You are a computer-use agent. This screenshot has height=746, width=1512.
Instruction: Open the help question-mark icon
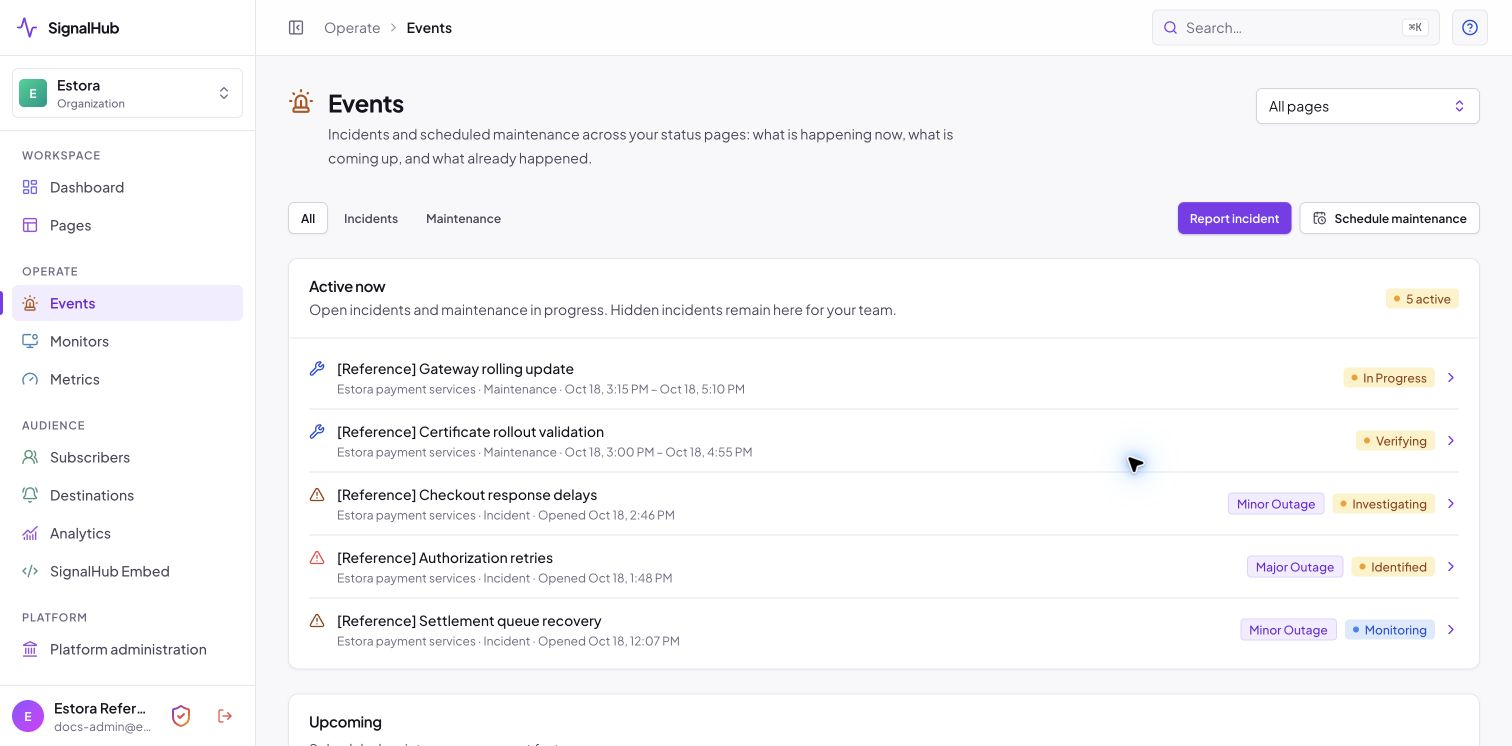[1469, 28]
